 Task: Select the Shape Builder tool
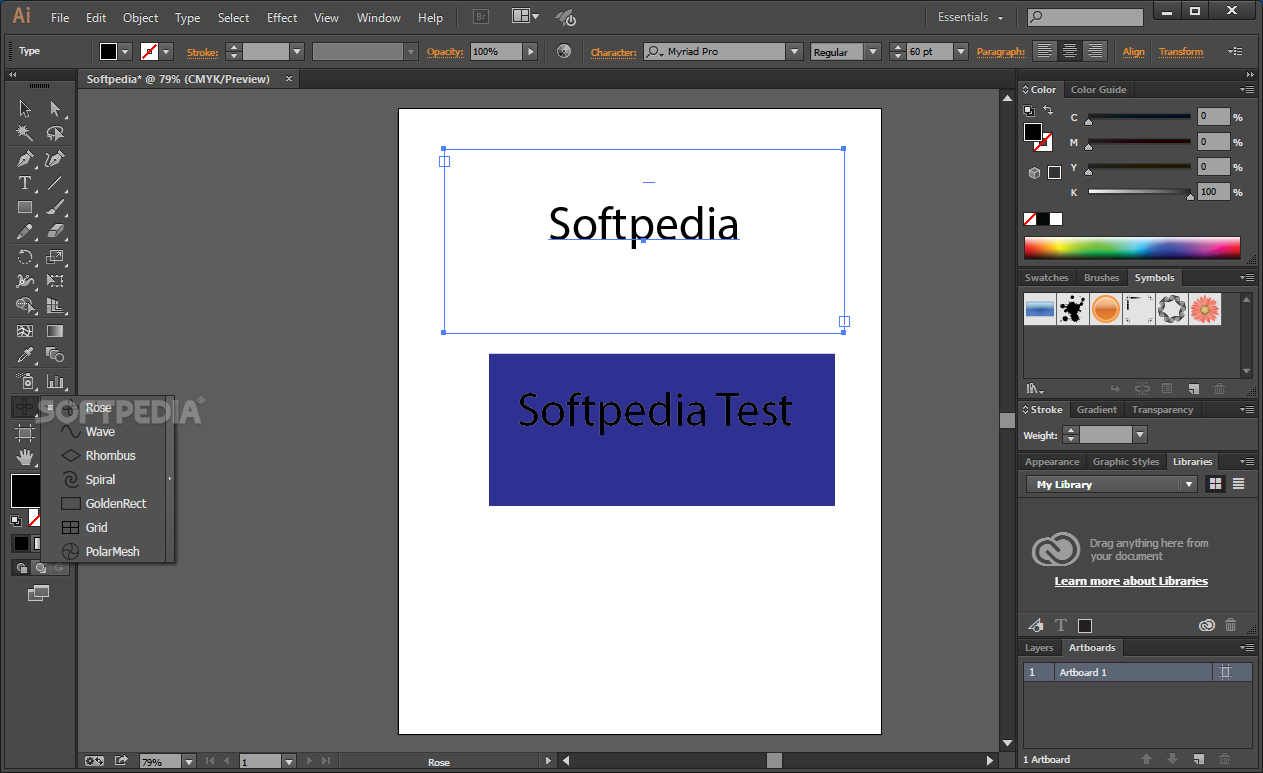coord(25,306)
